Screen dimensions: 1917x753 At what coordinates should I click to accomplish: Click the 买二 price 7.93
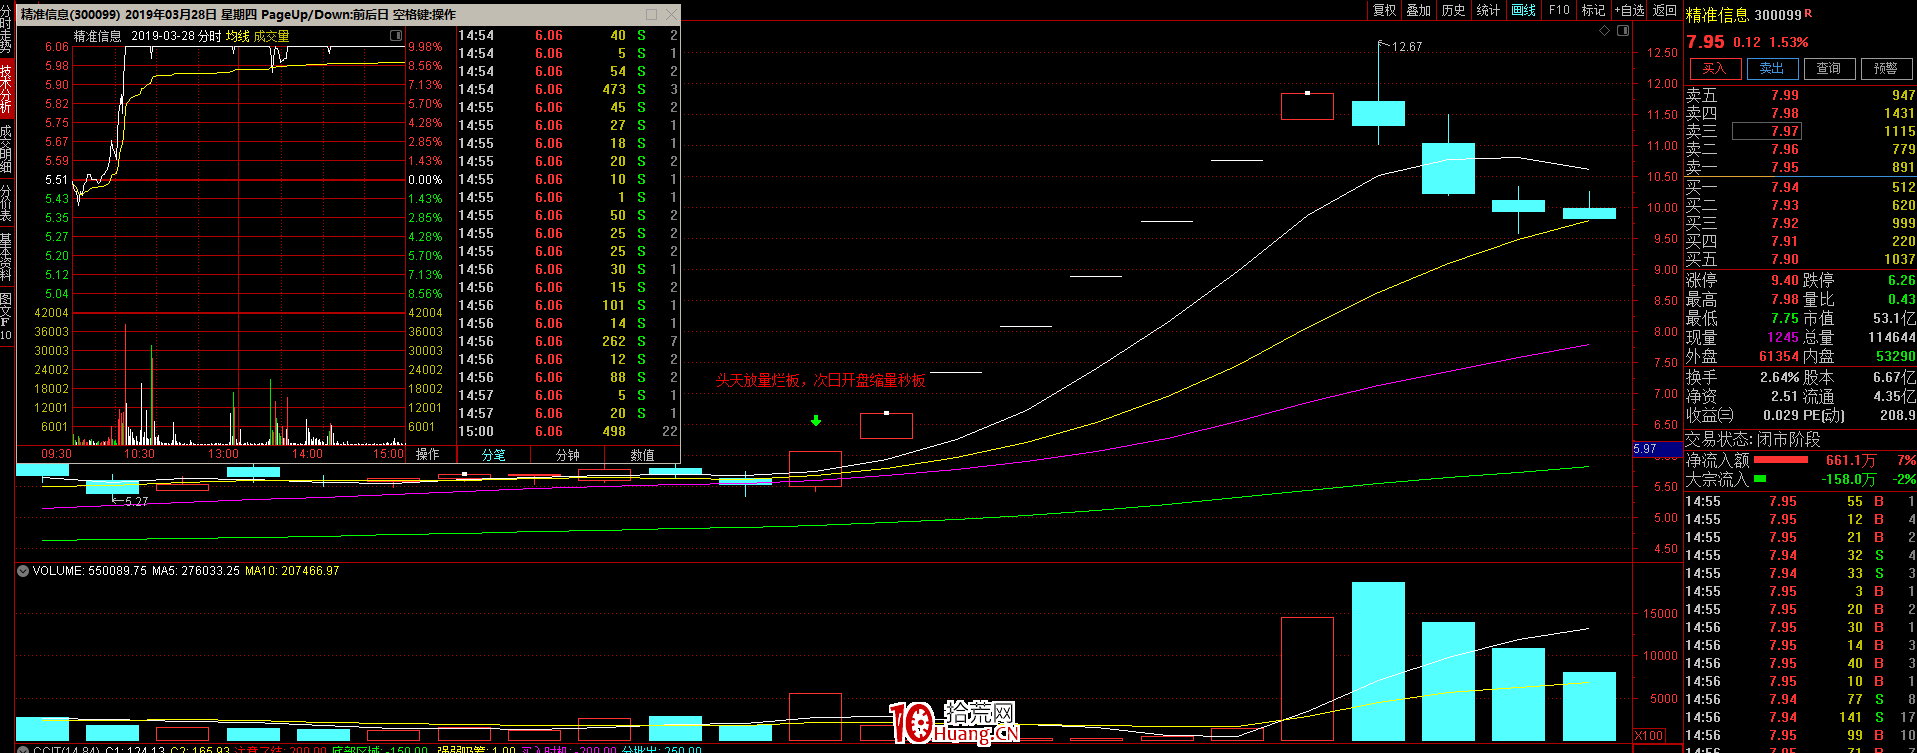1785,206
